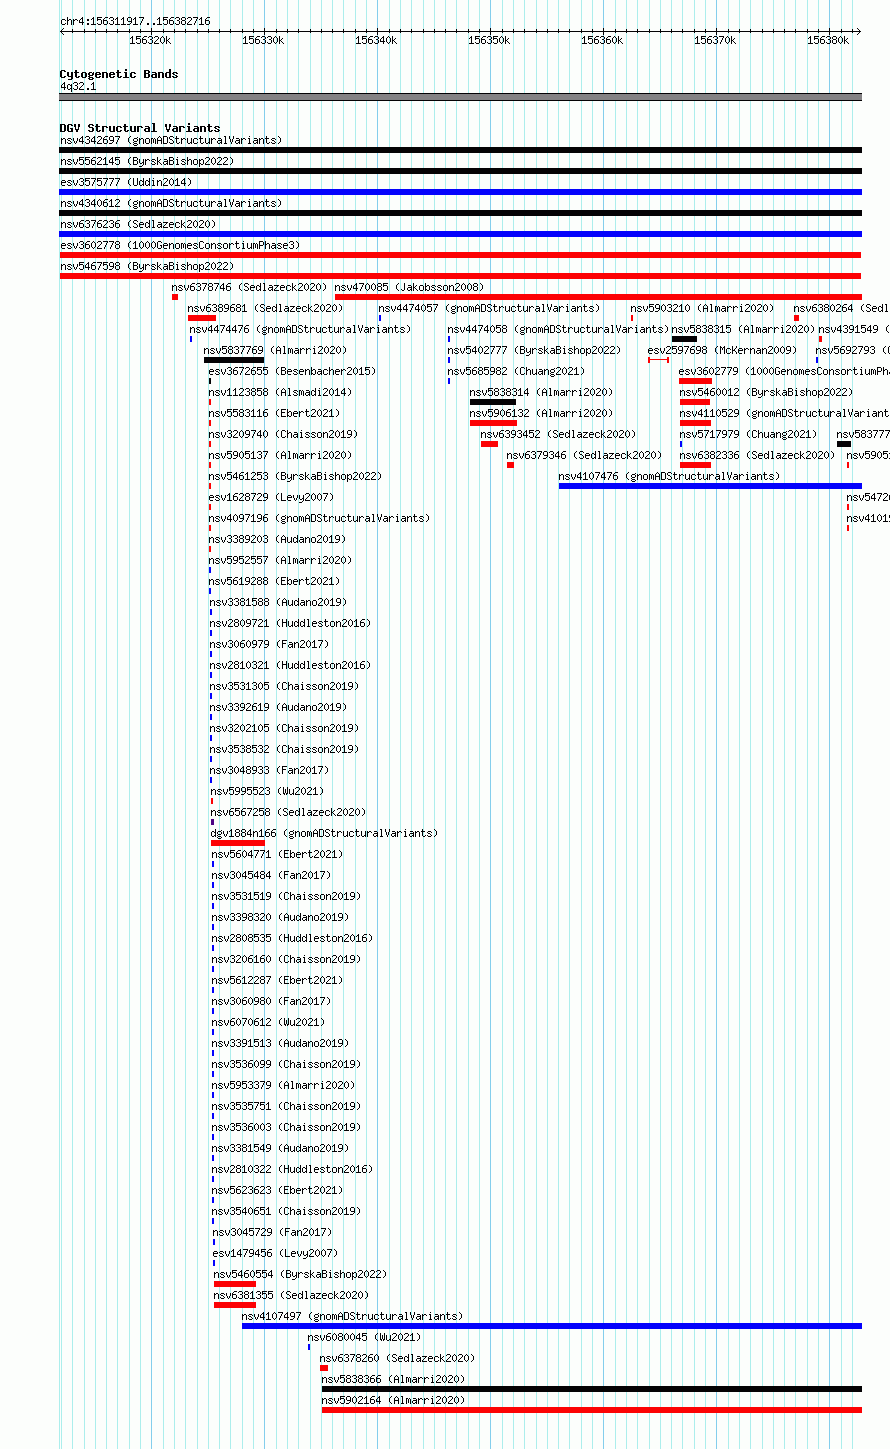Click the black bar under nsv5838366 (Almarri2020)
This screenshot has height=1449, width=890.
click(592, 1389)
